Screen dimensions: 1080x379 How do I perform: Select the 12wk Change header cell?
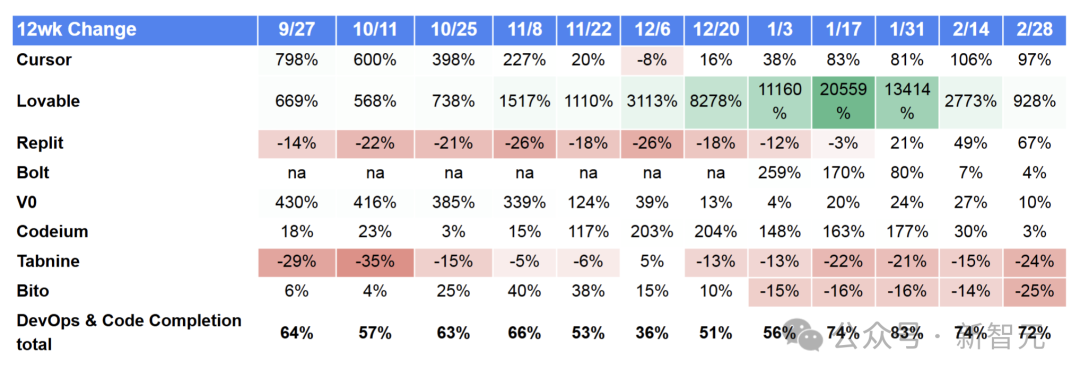[135, 30]
